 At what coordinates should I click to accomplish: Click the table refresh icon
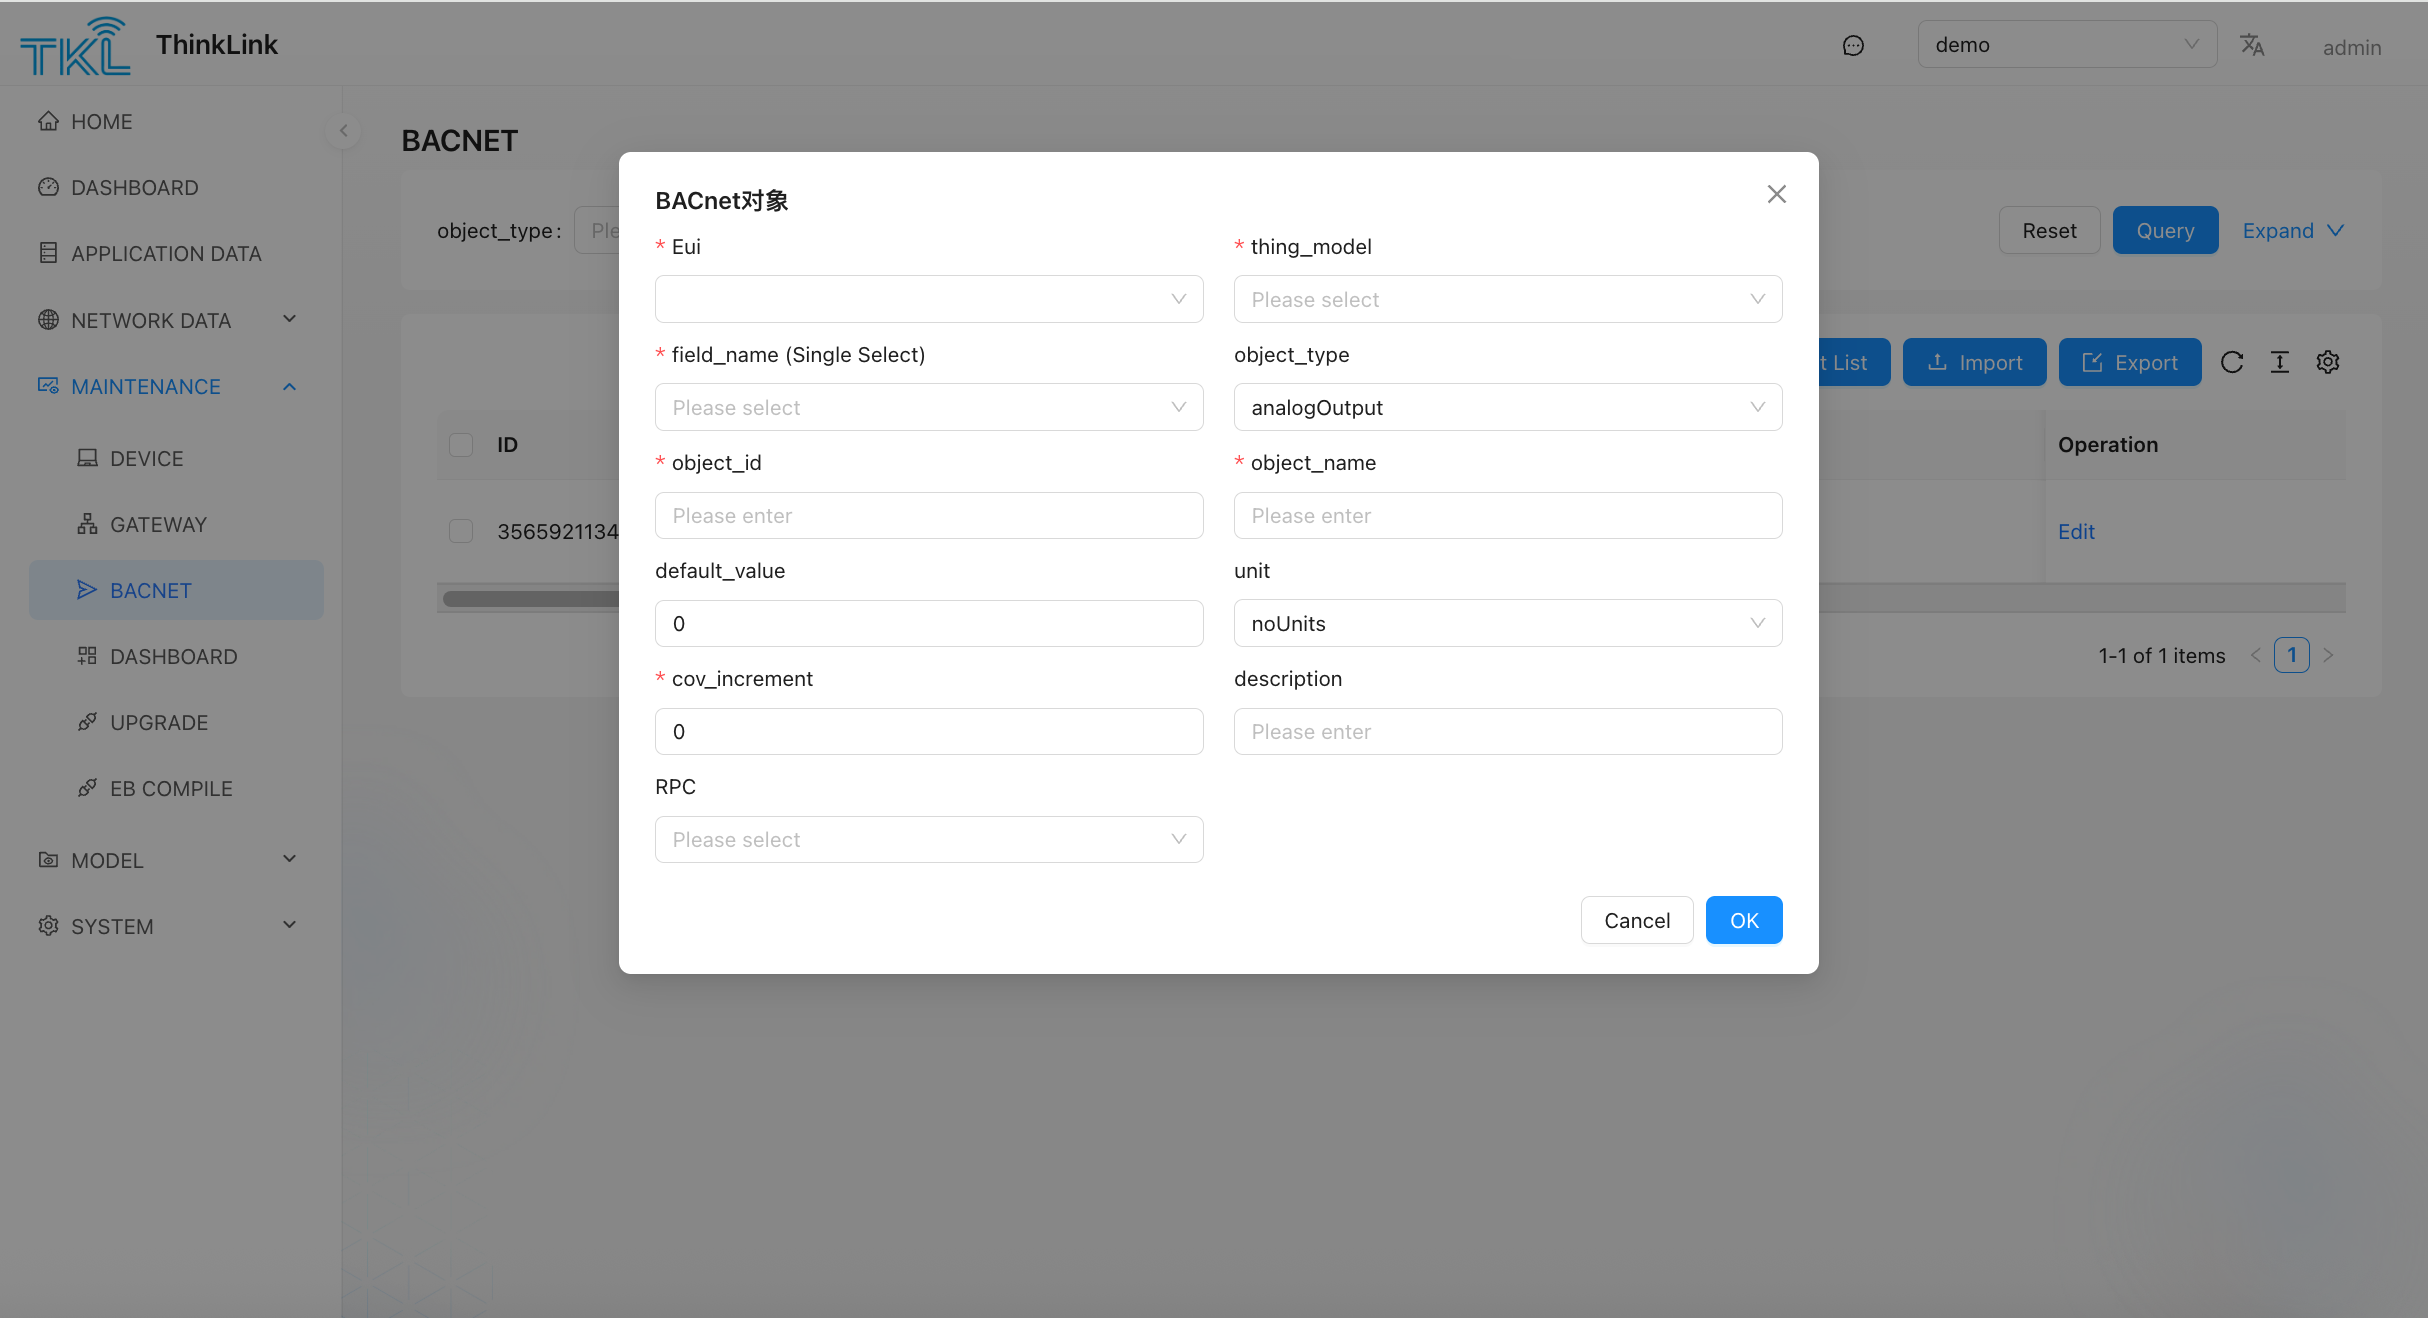click(x=2232, y=362)
